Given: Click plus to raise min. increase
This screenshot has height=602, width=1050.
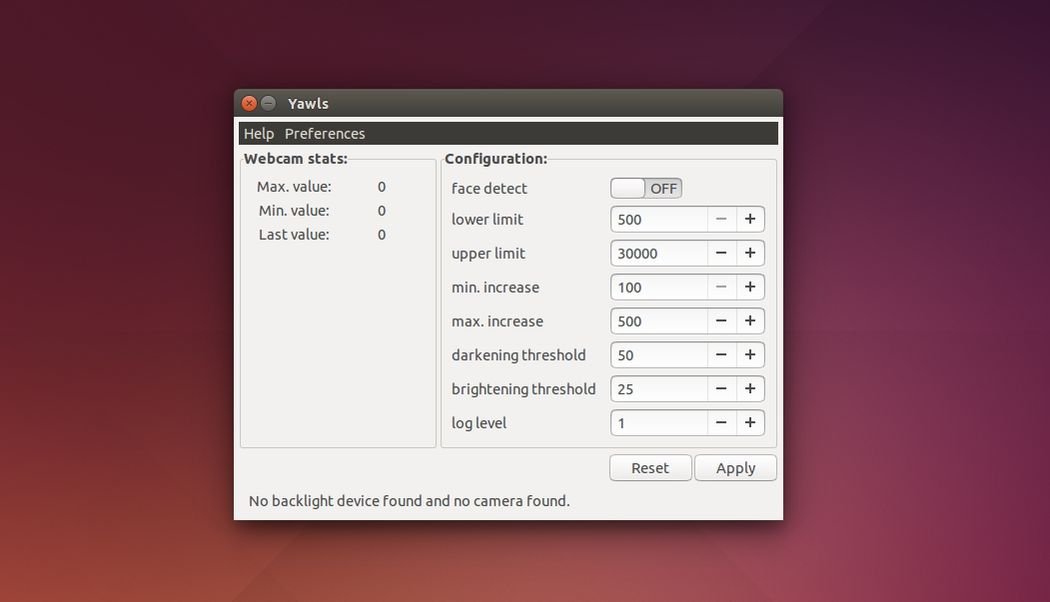Looking at the screenshot, I should pyautogui.click(x=750, y=287).
